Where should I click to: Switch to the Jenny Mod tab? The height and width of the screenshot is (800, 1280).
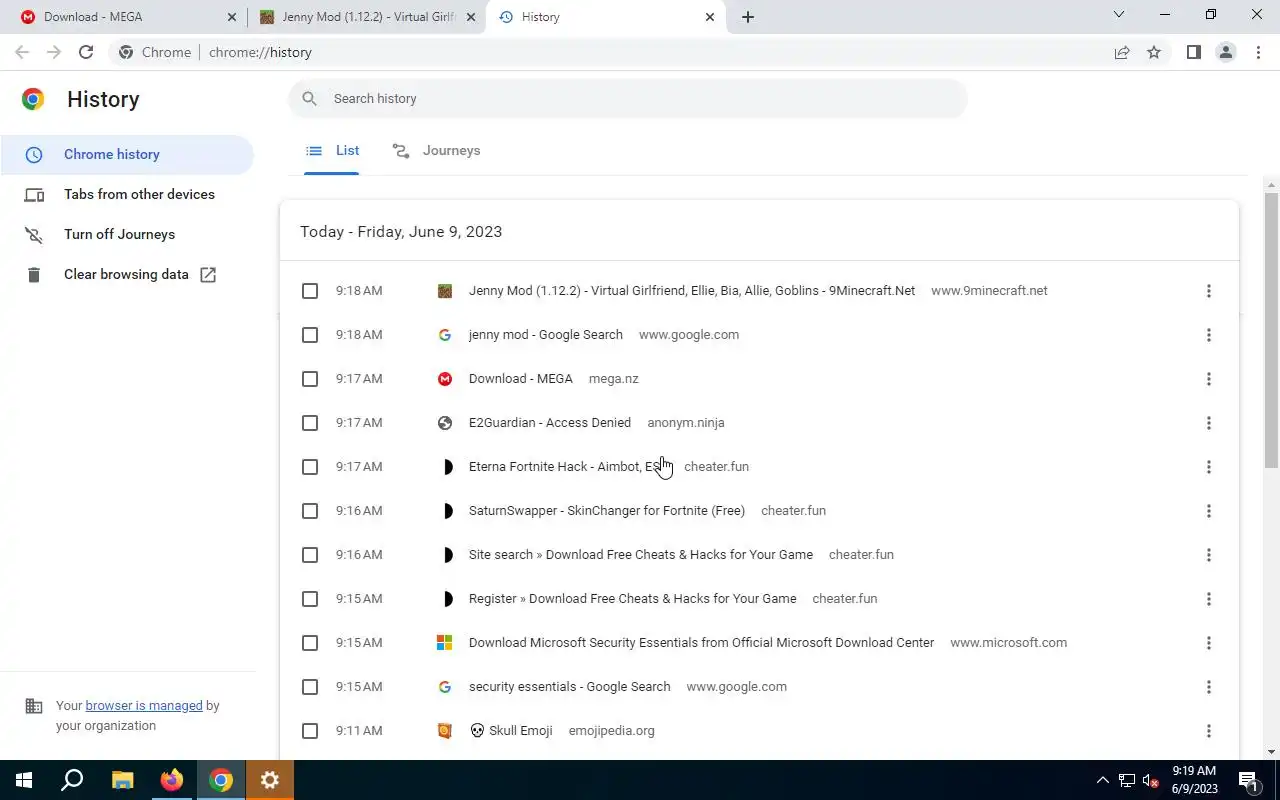(x=368, y=17)
